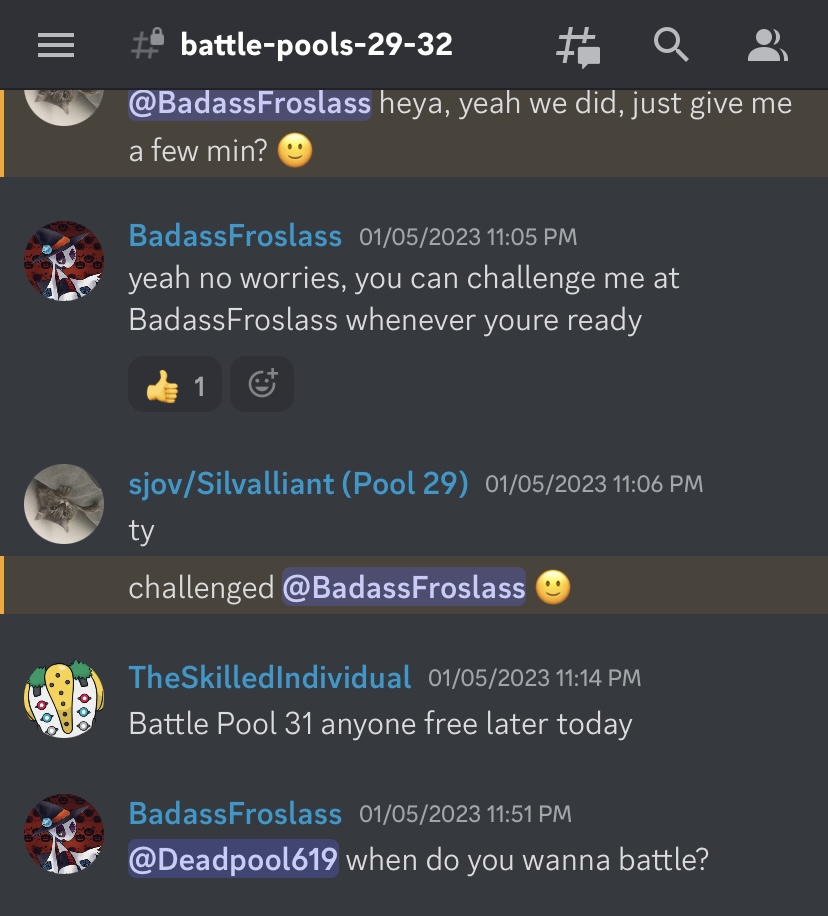The height and width of the screenshot is (916, 828).
Task: Select the TheSkilledIndividual username
Action: tap(270, 678)
